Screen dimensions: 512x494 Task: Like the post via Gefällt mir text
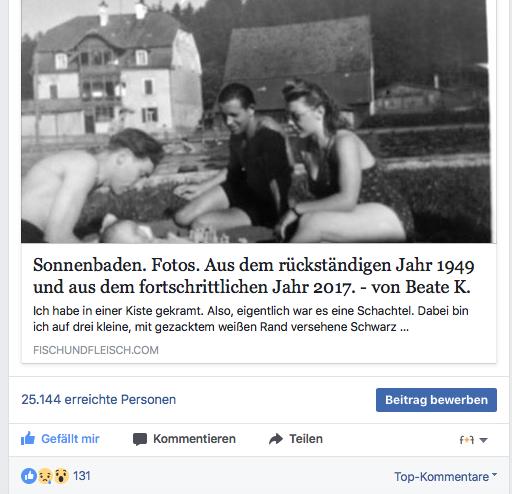[x=70, y=439]
